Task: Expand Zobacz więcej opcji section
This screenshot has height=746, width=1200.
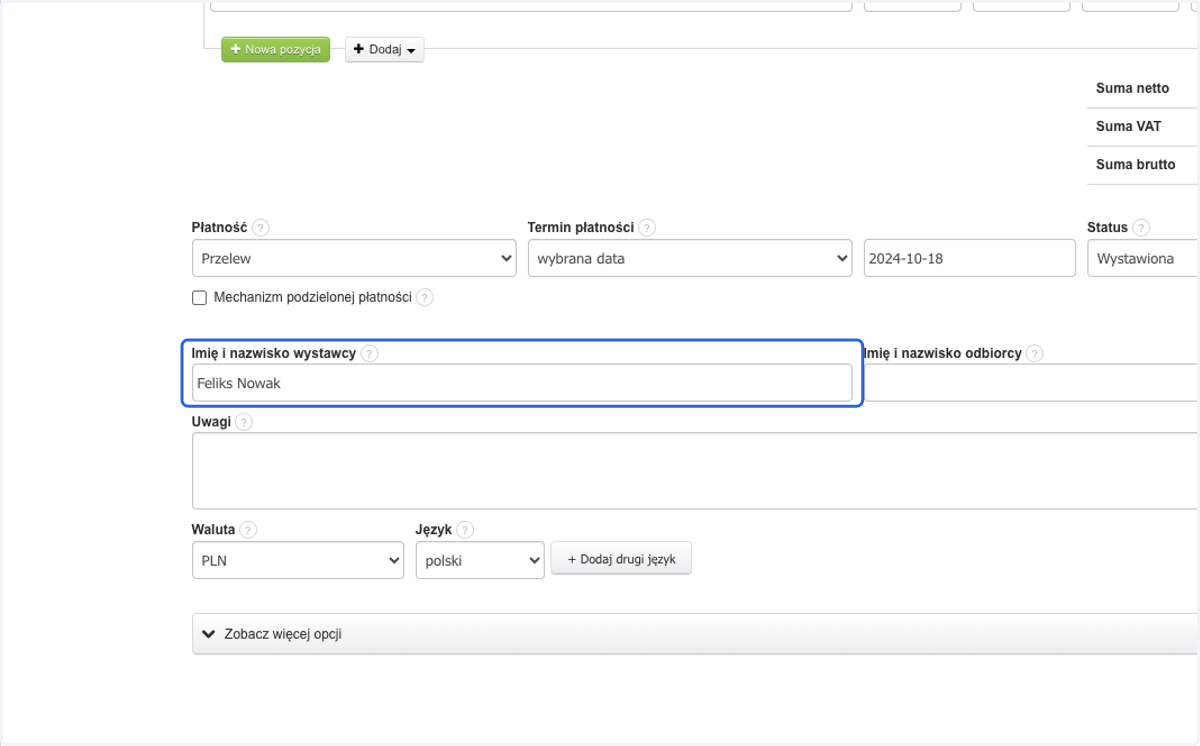Action: tap(695, 633)
